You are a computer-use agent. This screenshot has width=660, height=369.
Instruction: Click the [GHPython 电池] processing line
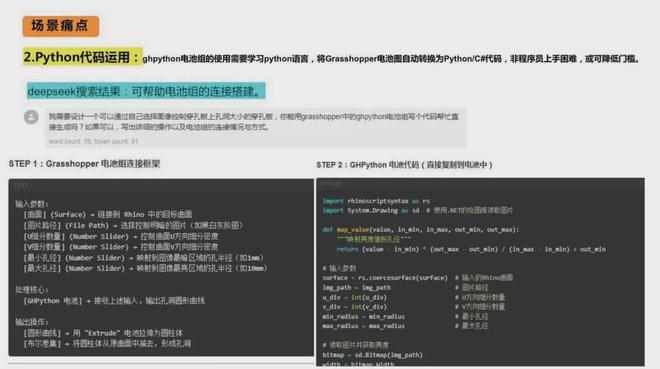click(x=114, y=301)
